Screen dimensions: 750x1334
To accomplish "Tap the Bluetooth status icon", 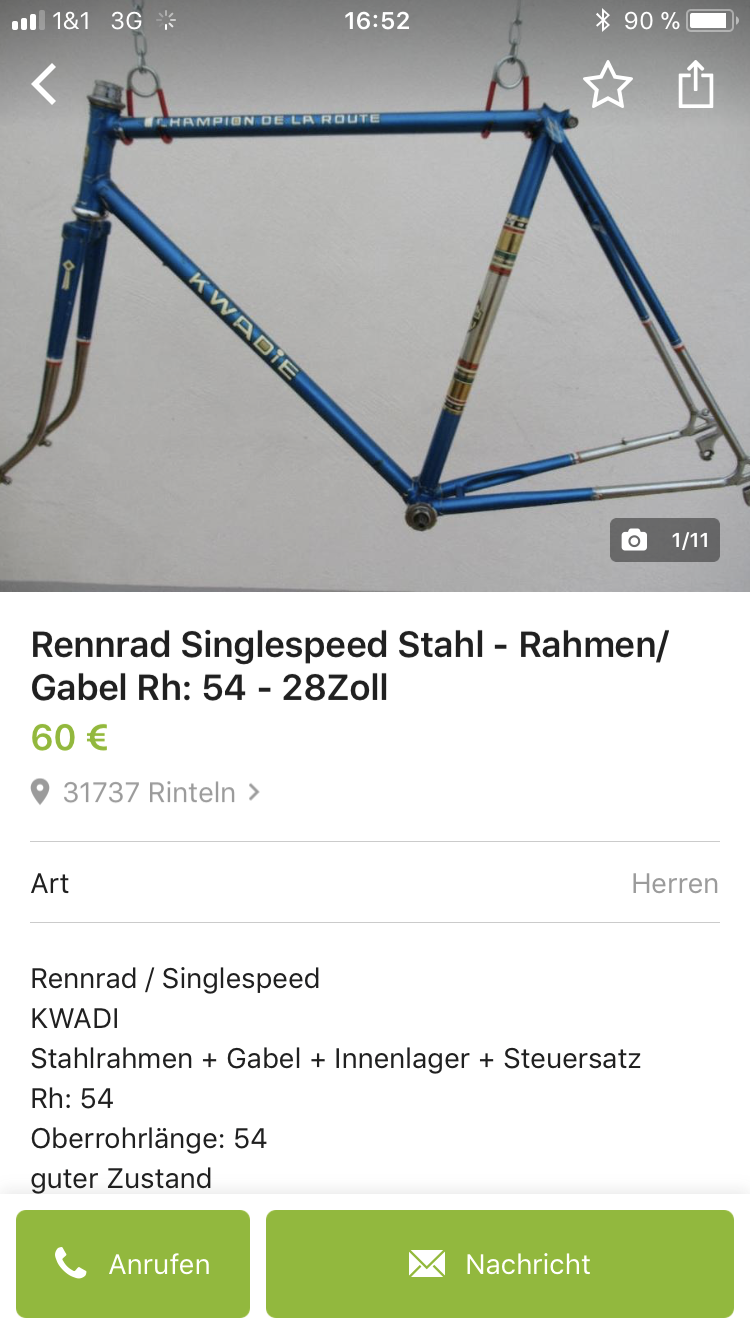I will point(602,21).
